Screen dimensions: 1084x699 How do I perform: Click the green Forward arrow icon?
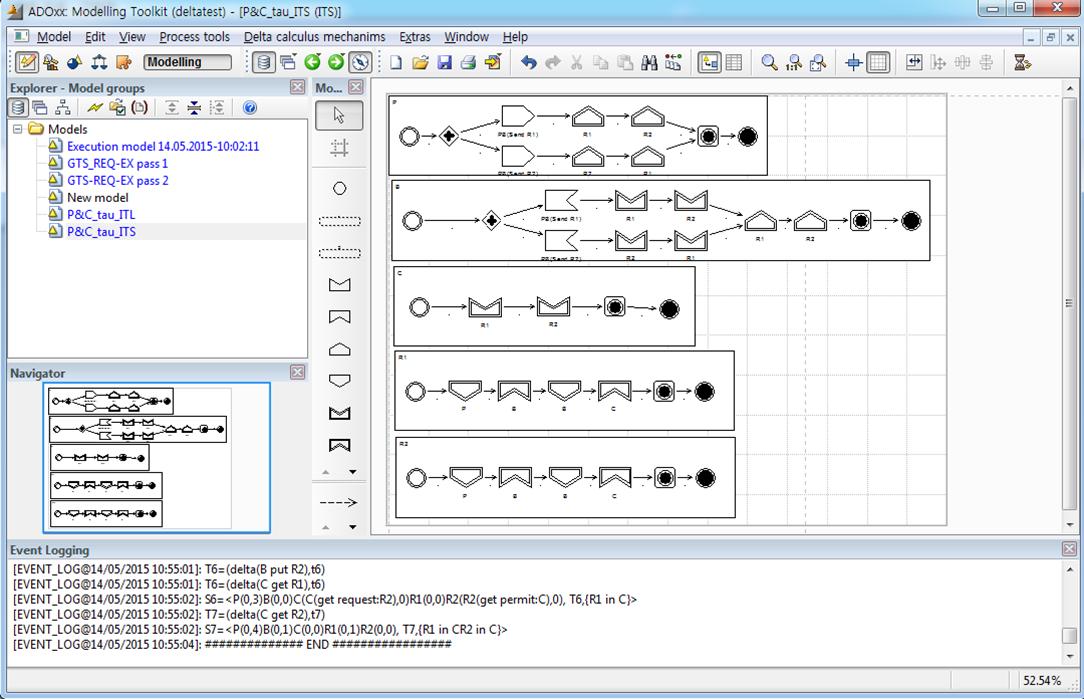336,62
